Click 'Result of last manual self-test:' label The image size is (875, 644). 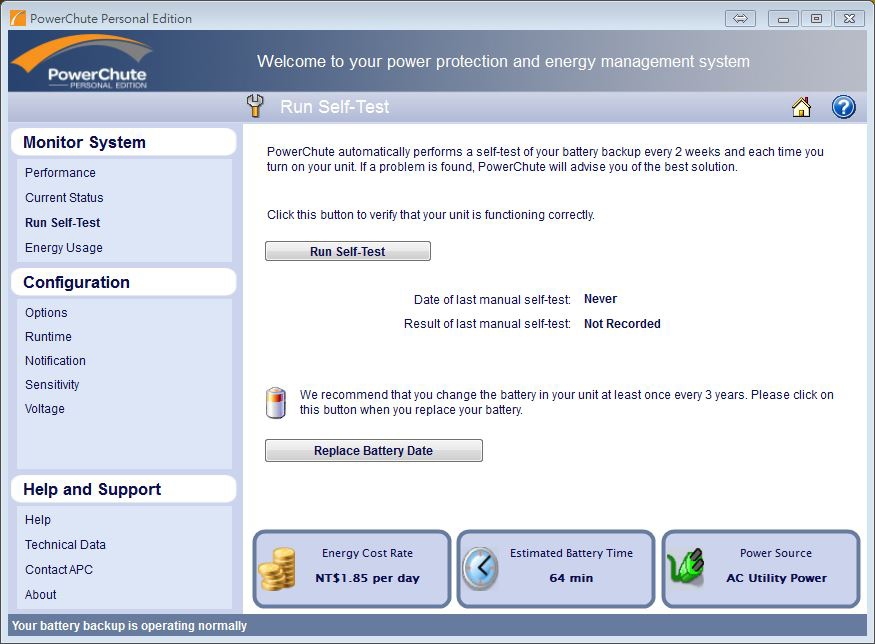487,324
